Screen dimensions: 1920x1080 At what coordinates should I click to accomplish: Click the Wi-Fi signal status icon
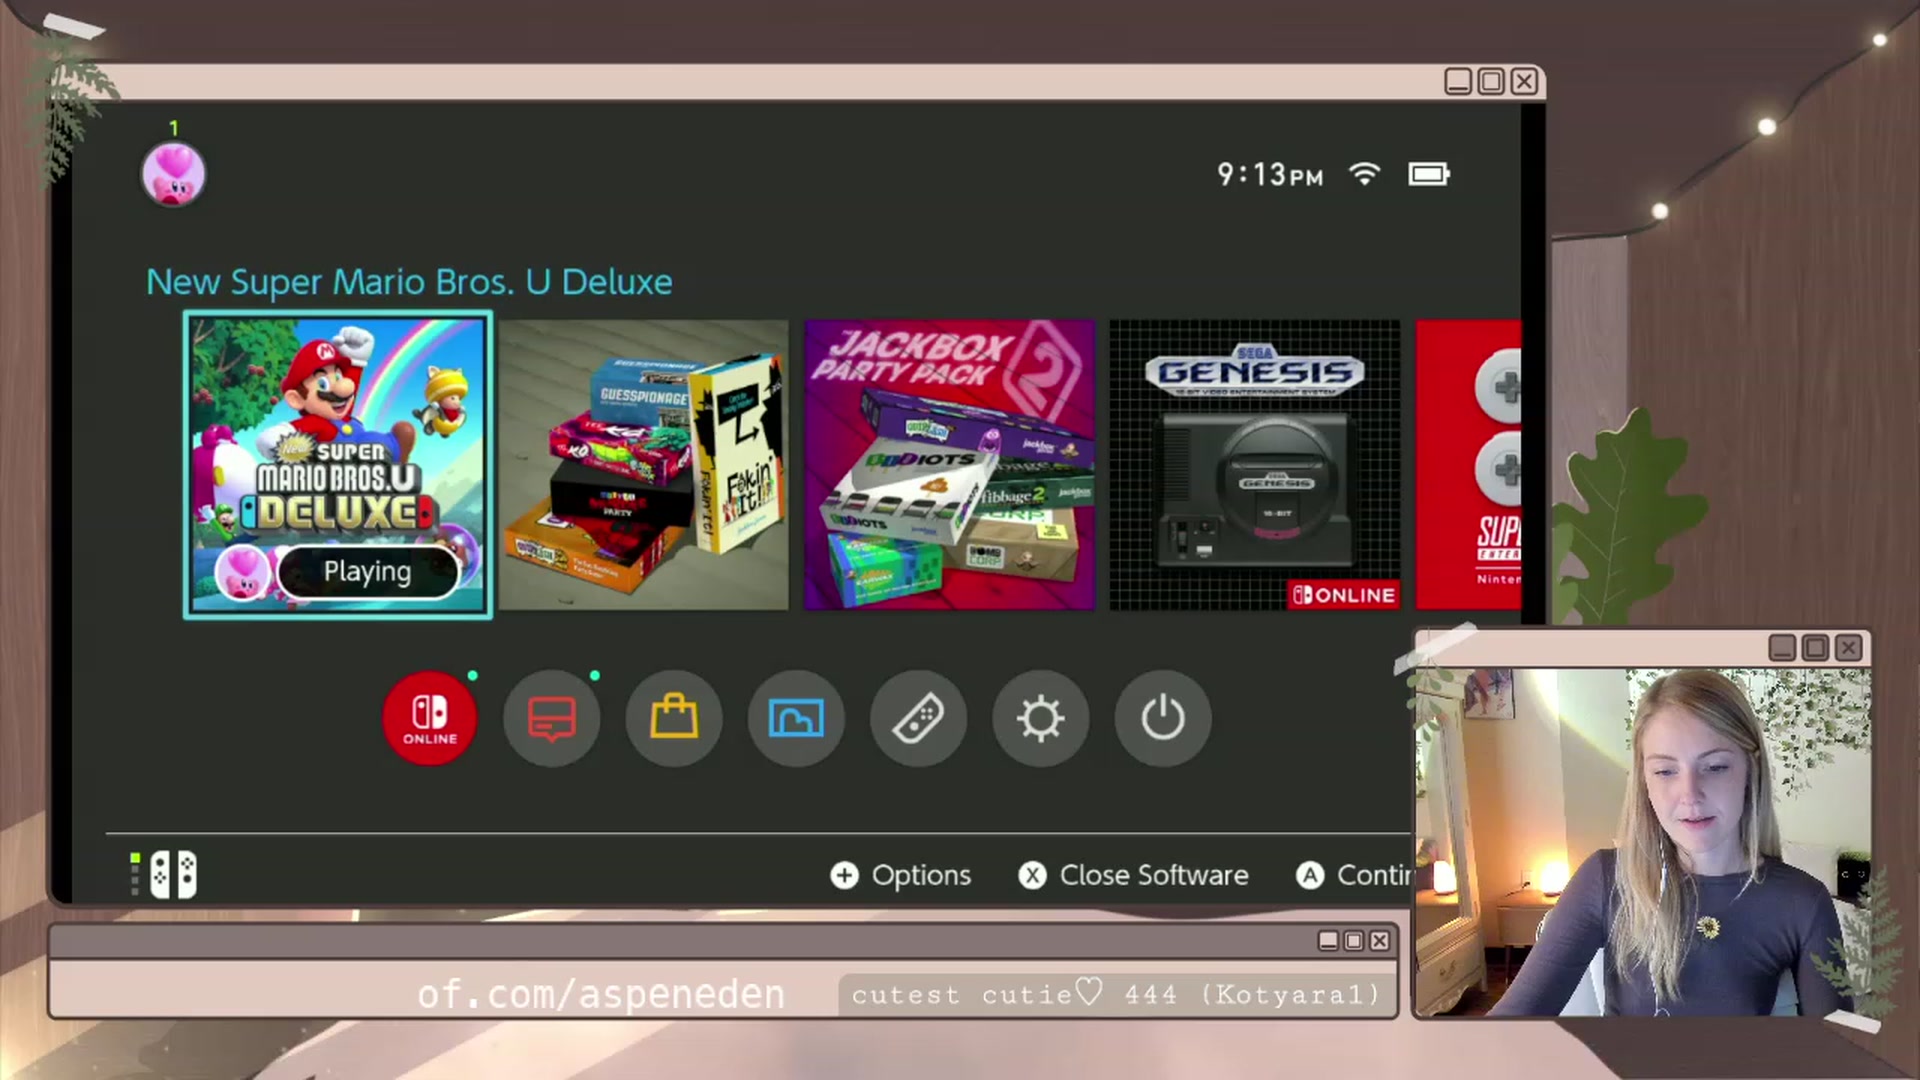[x=1364, y=174]
